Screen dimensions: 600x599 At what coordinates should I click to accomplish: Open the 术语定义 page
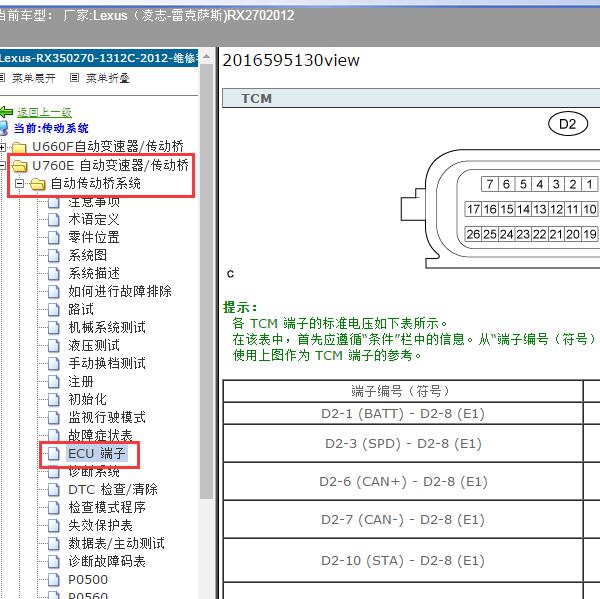click(x=94, y=219)
